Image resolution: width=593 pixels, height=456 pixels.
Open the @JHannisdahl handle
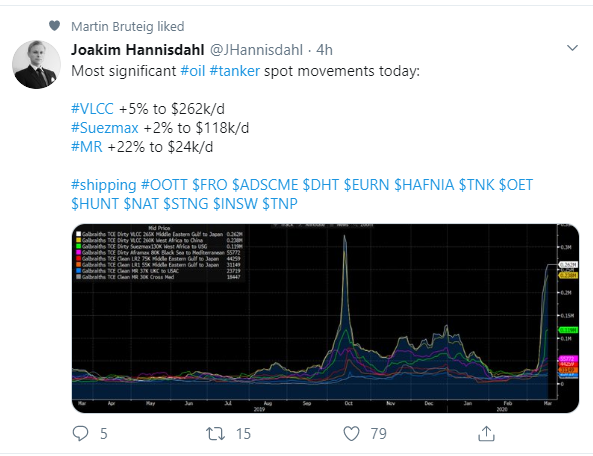pyautogui.click(x=256, y=50)
